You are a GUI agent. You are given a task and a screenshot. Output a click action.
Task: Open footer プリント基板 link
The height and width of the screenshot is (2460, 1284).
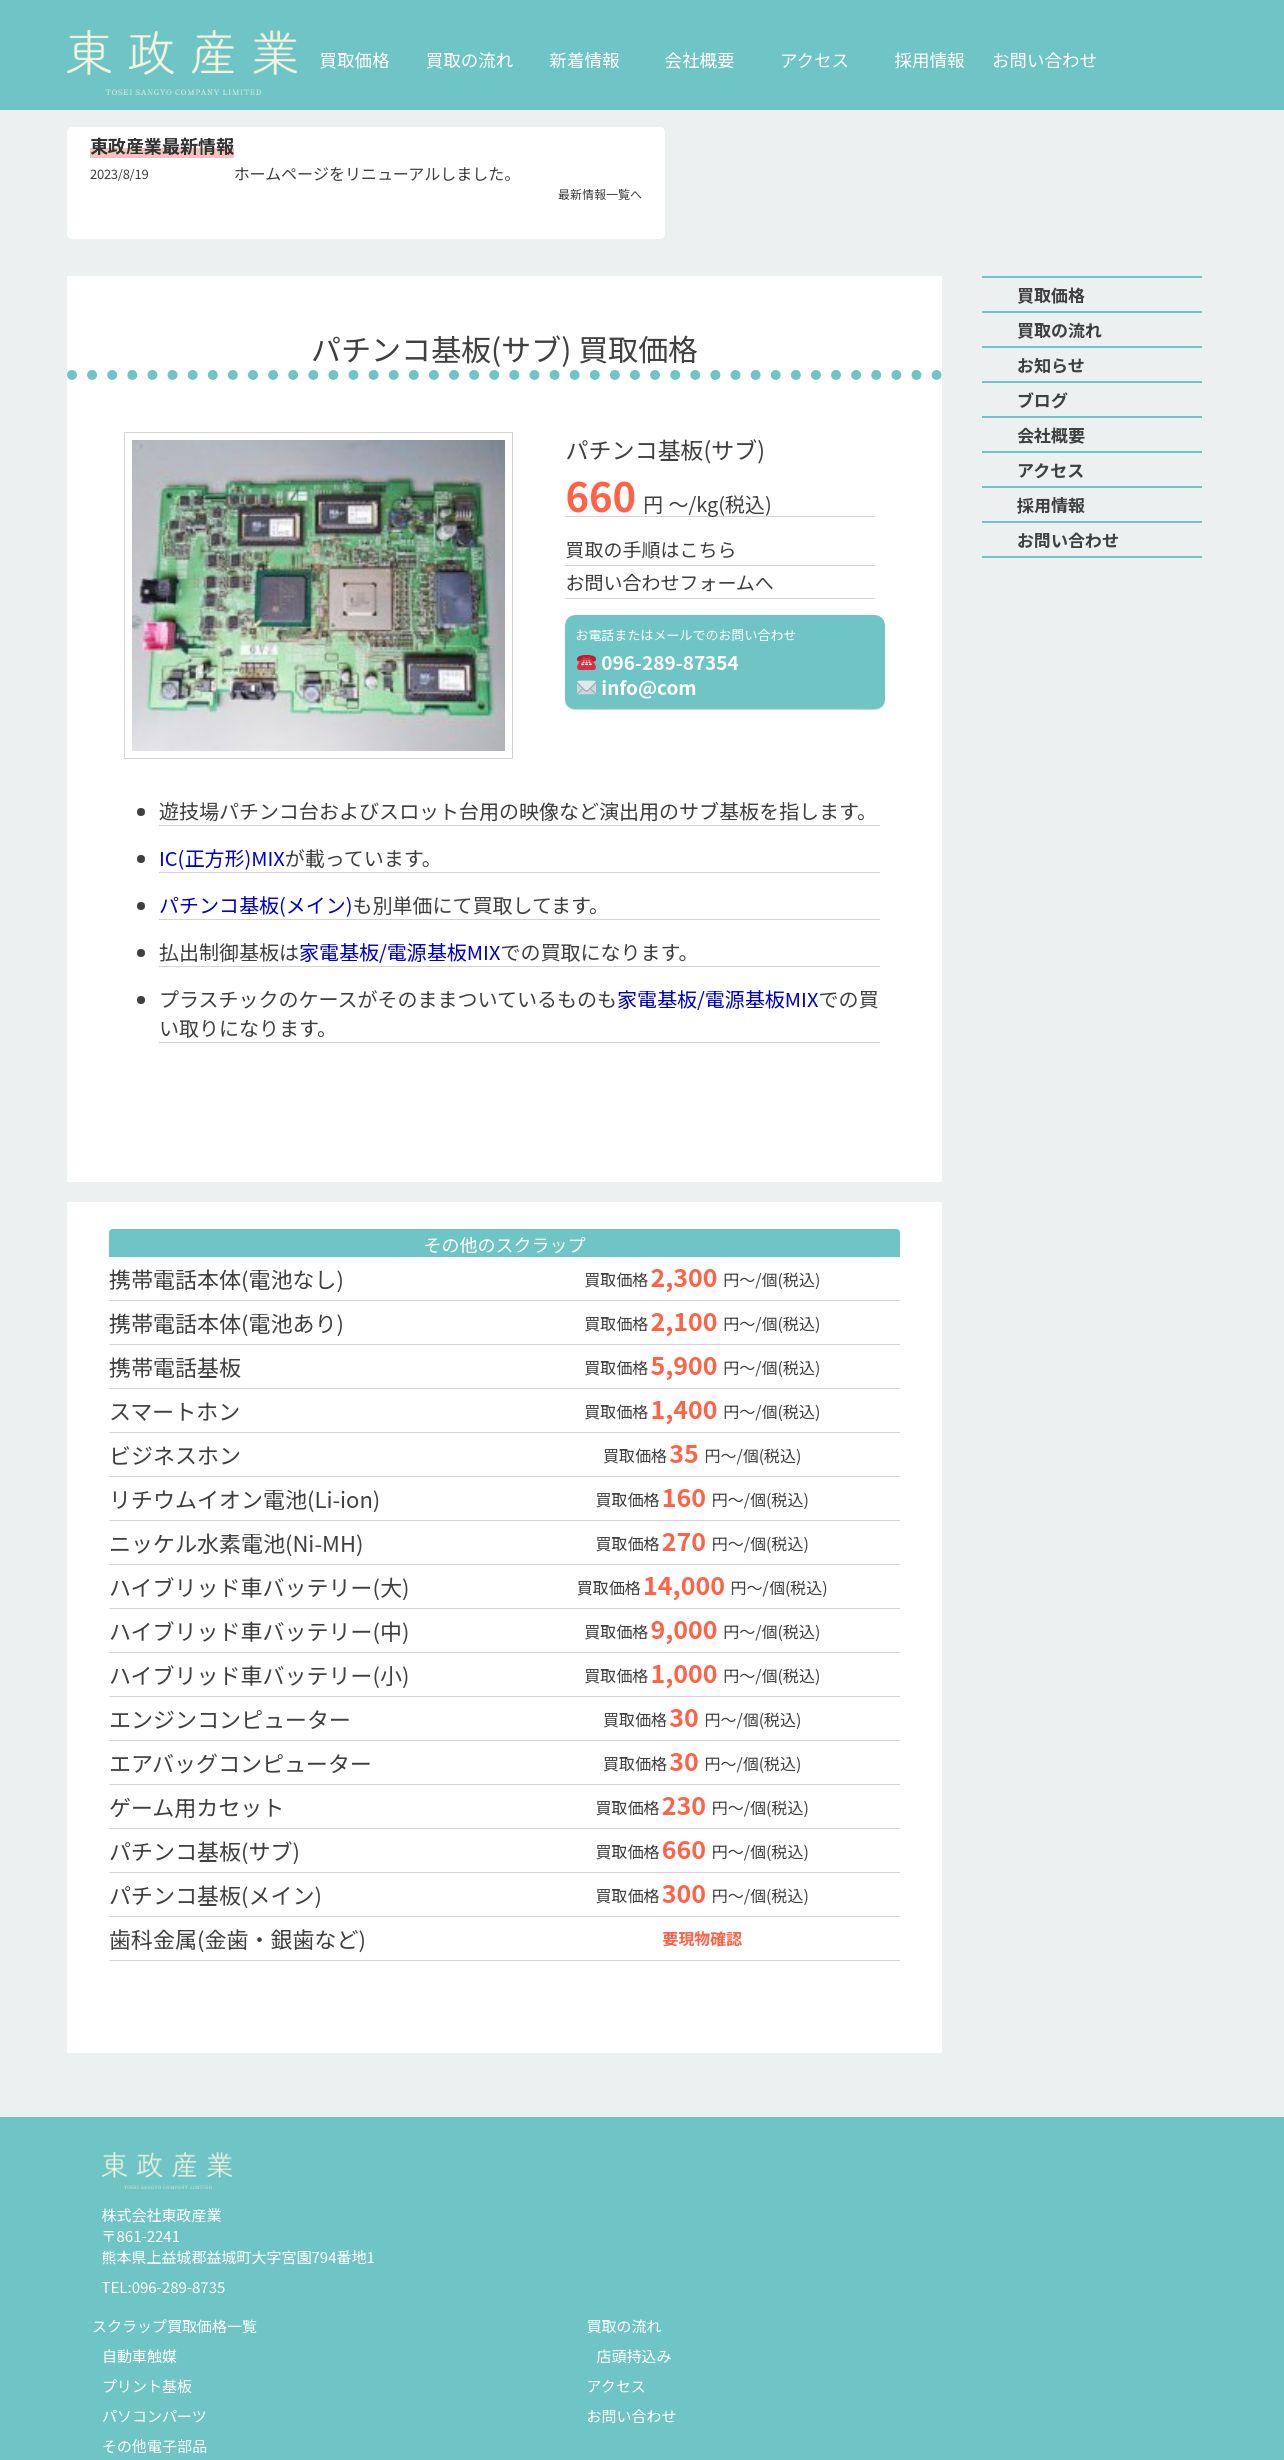click(147, 2386)
